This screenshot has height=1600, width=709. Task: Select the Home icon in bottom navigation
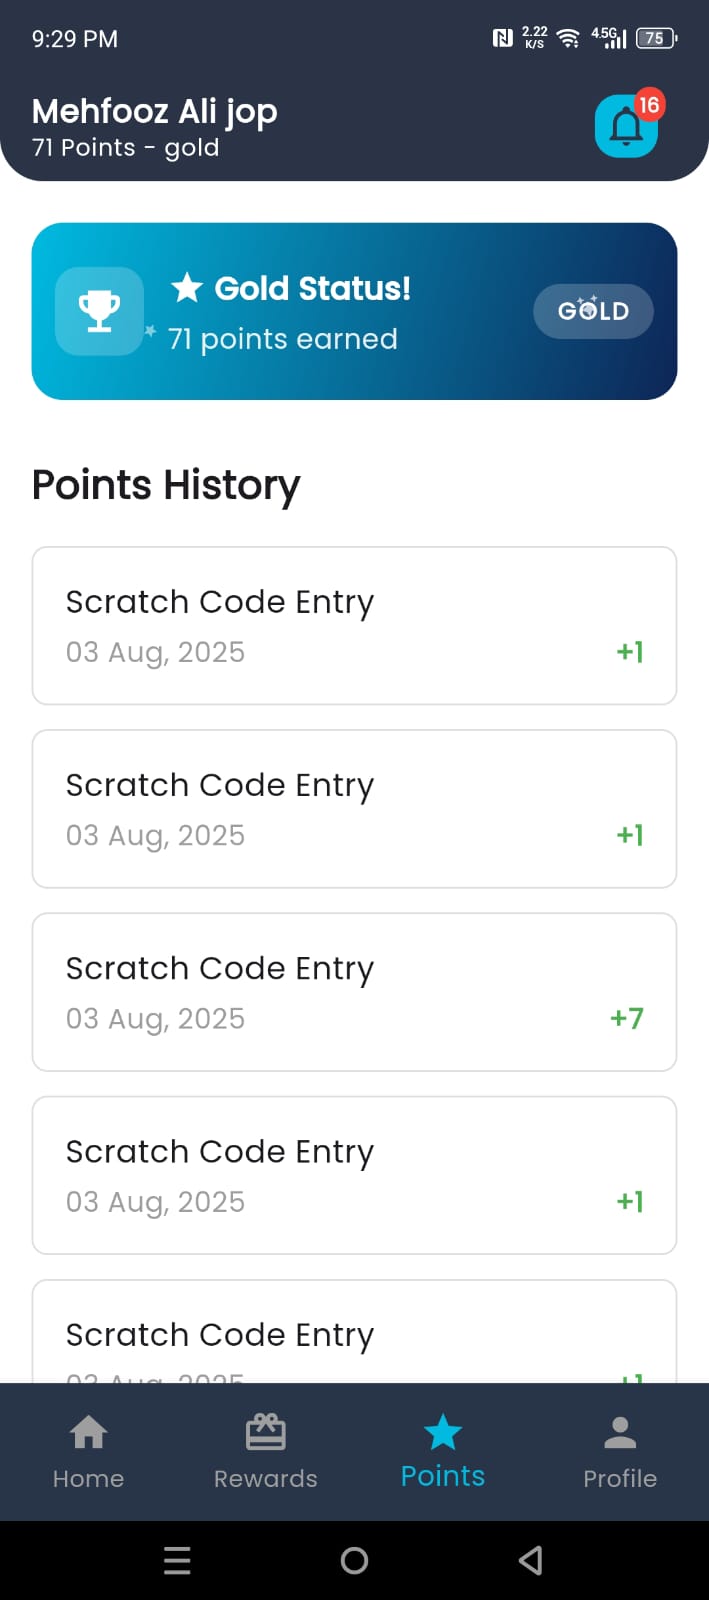coord(88,1433)
